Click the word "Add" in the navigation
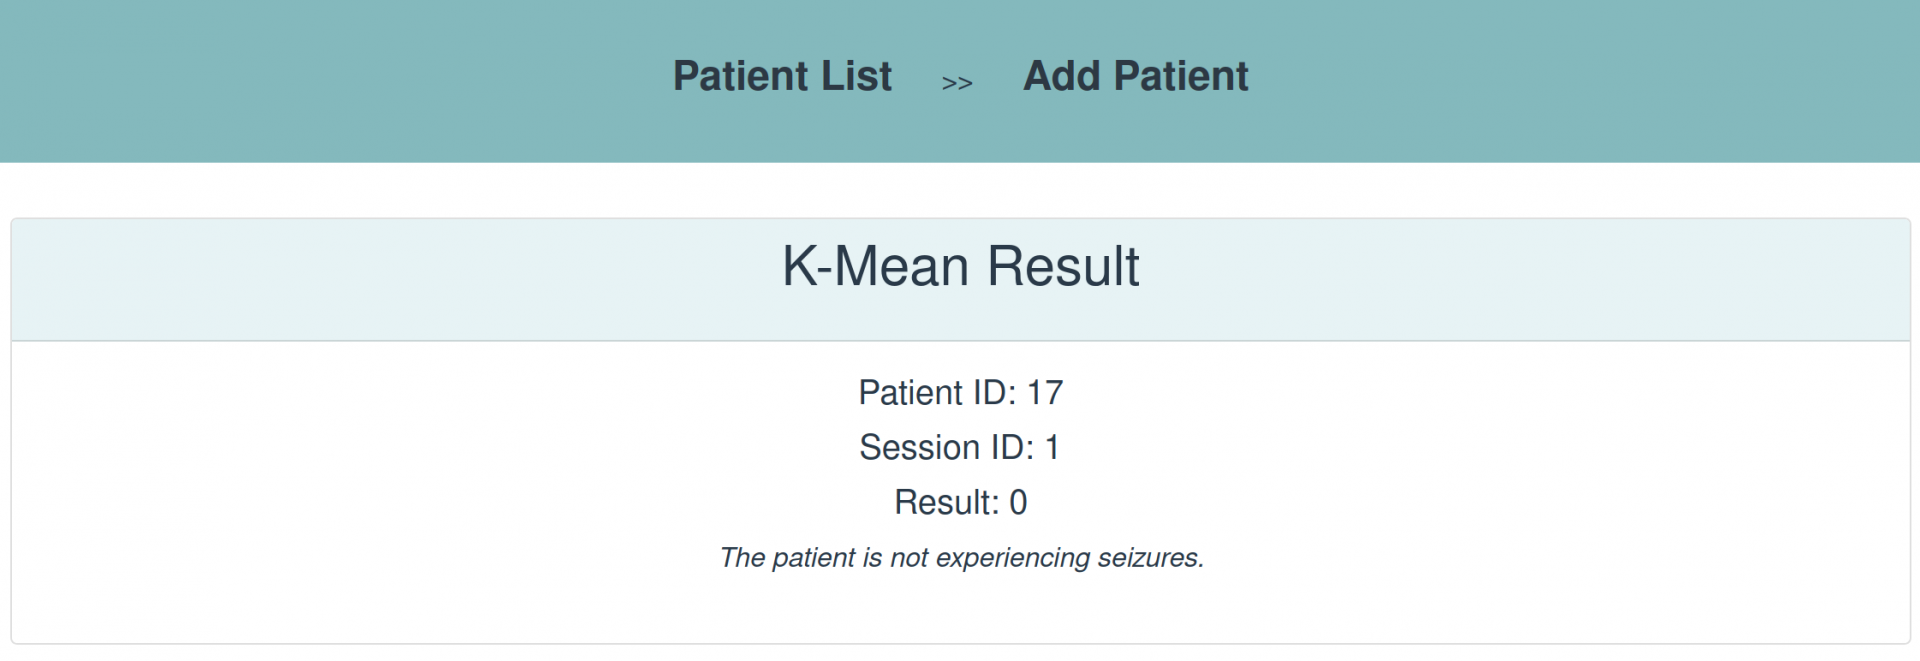The height and width of the screenshot is (661, 1920). [x=1061, y=77]
